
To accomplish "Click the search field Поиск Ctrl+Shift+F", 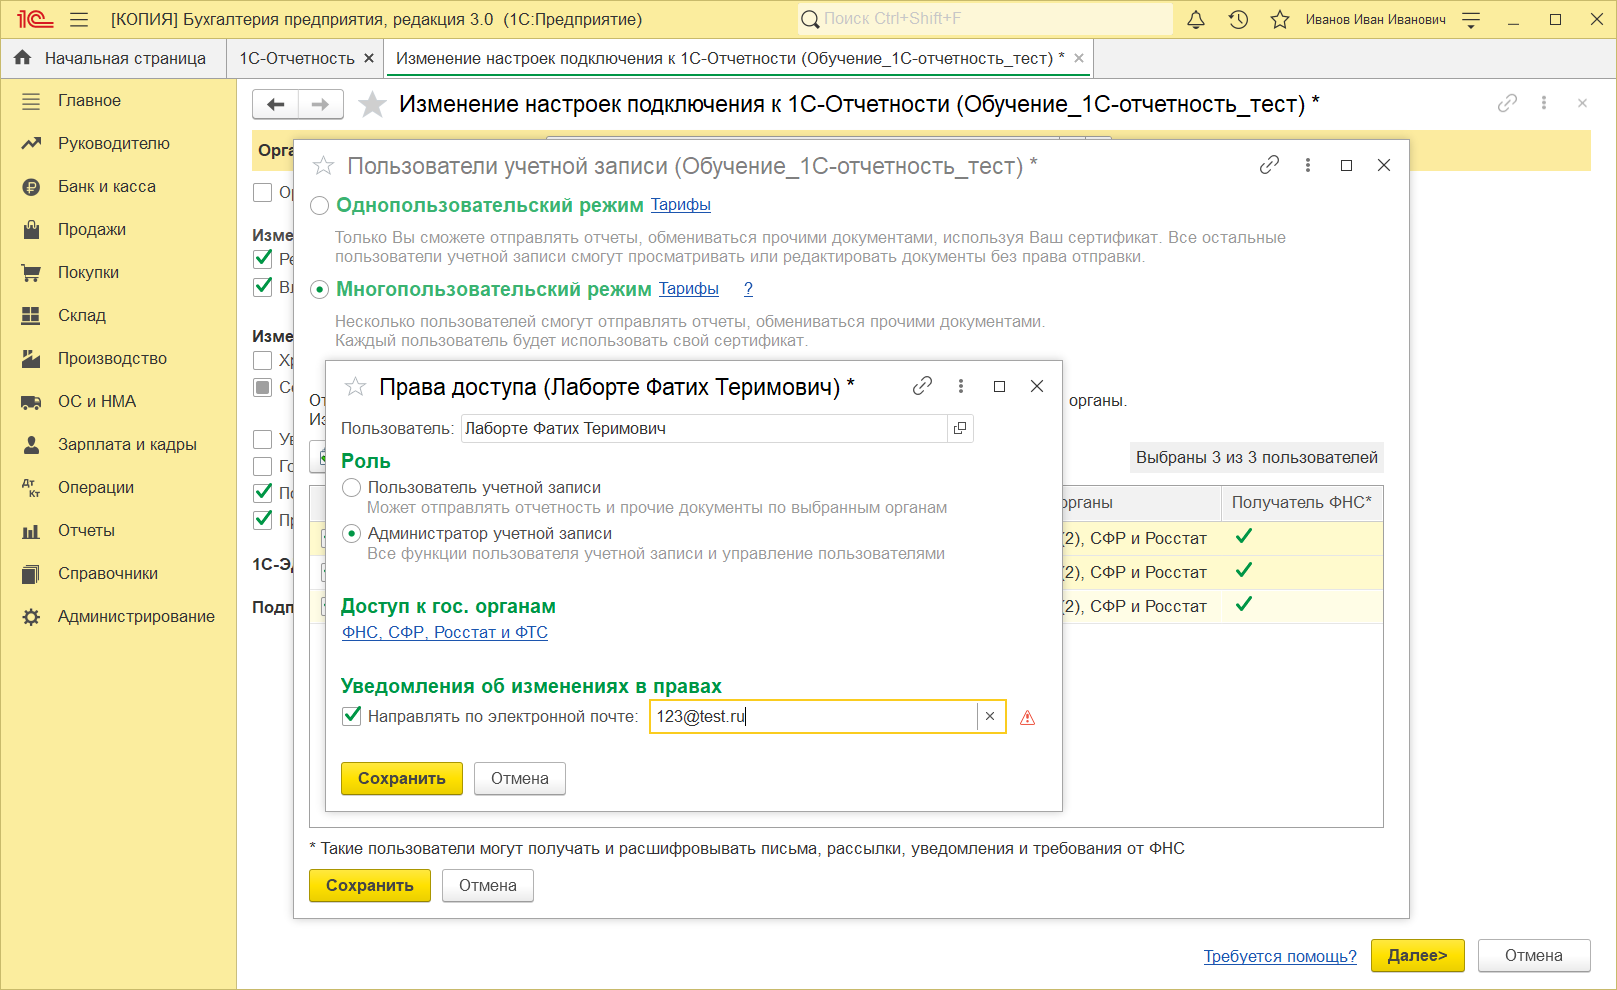I will (x=985, y=19).
